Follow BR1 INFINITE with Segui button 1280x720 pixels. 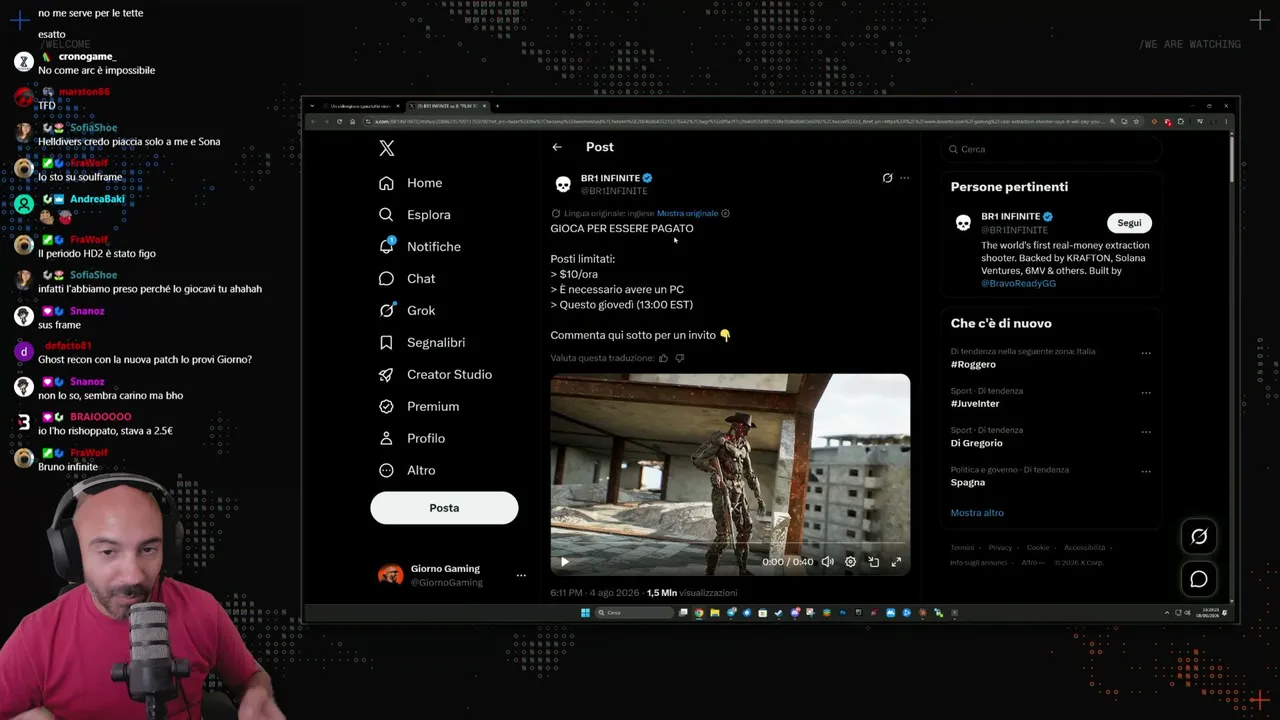1129,223
